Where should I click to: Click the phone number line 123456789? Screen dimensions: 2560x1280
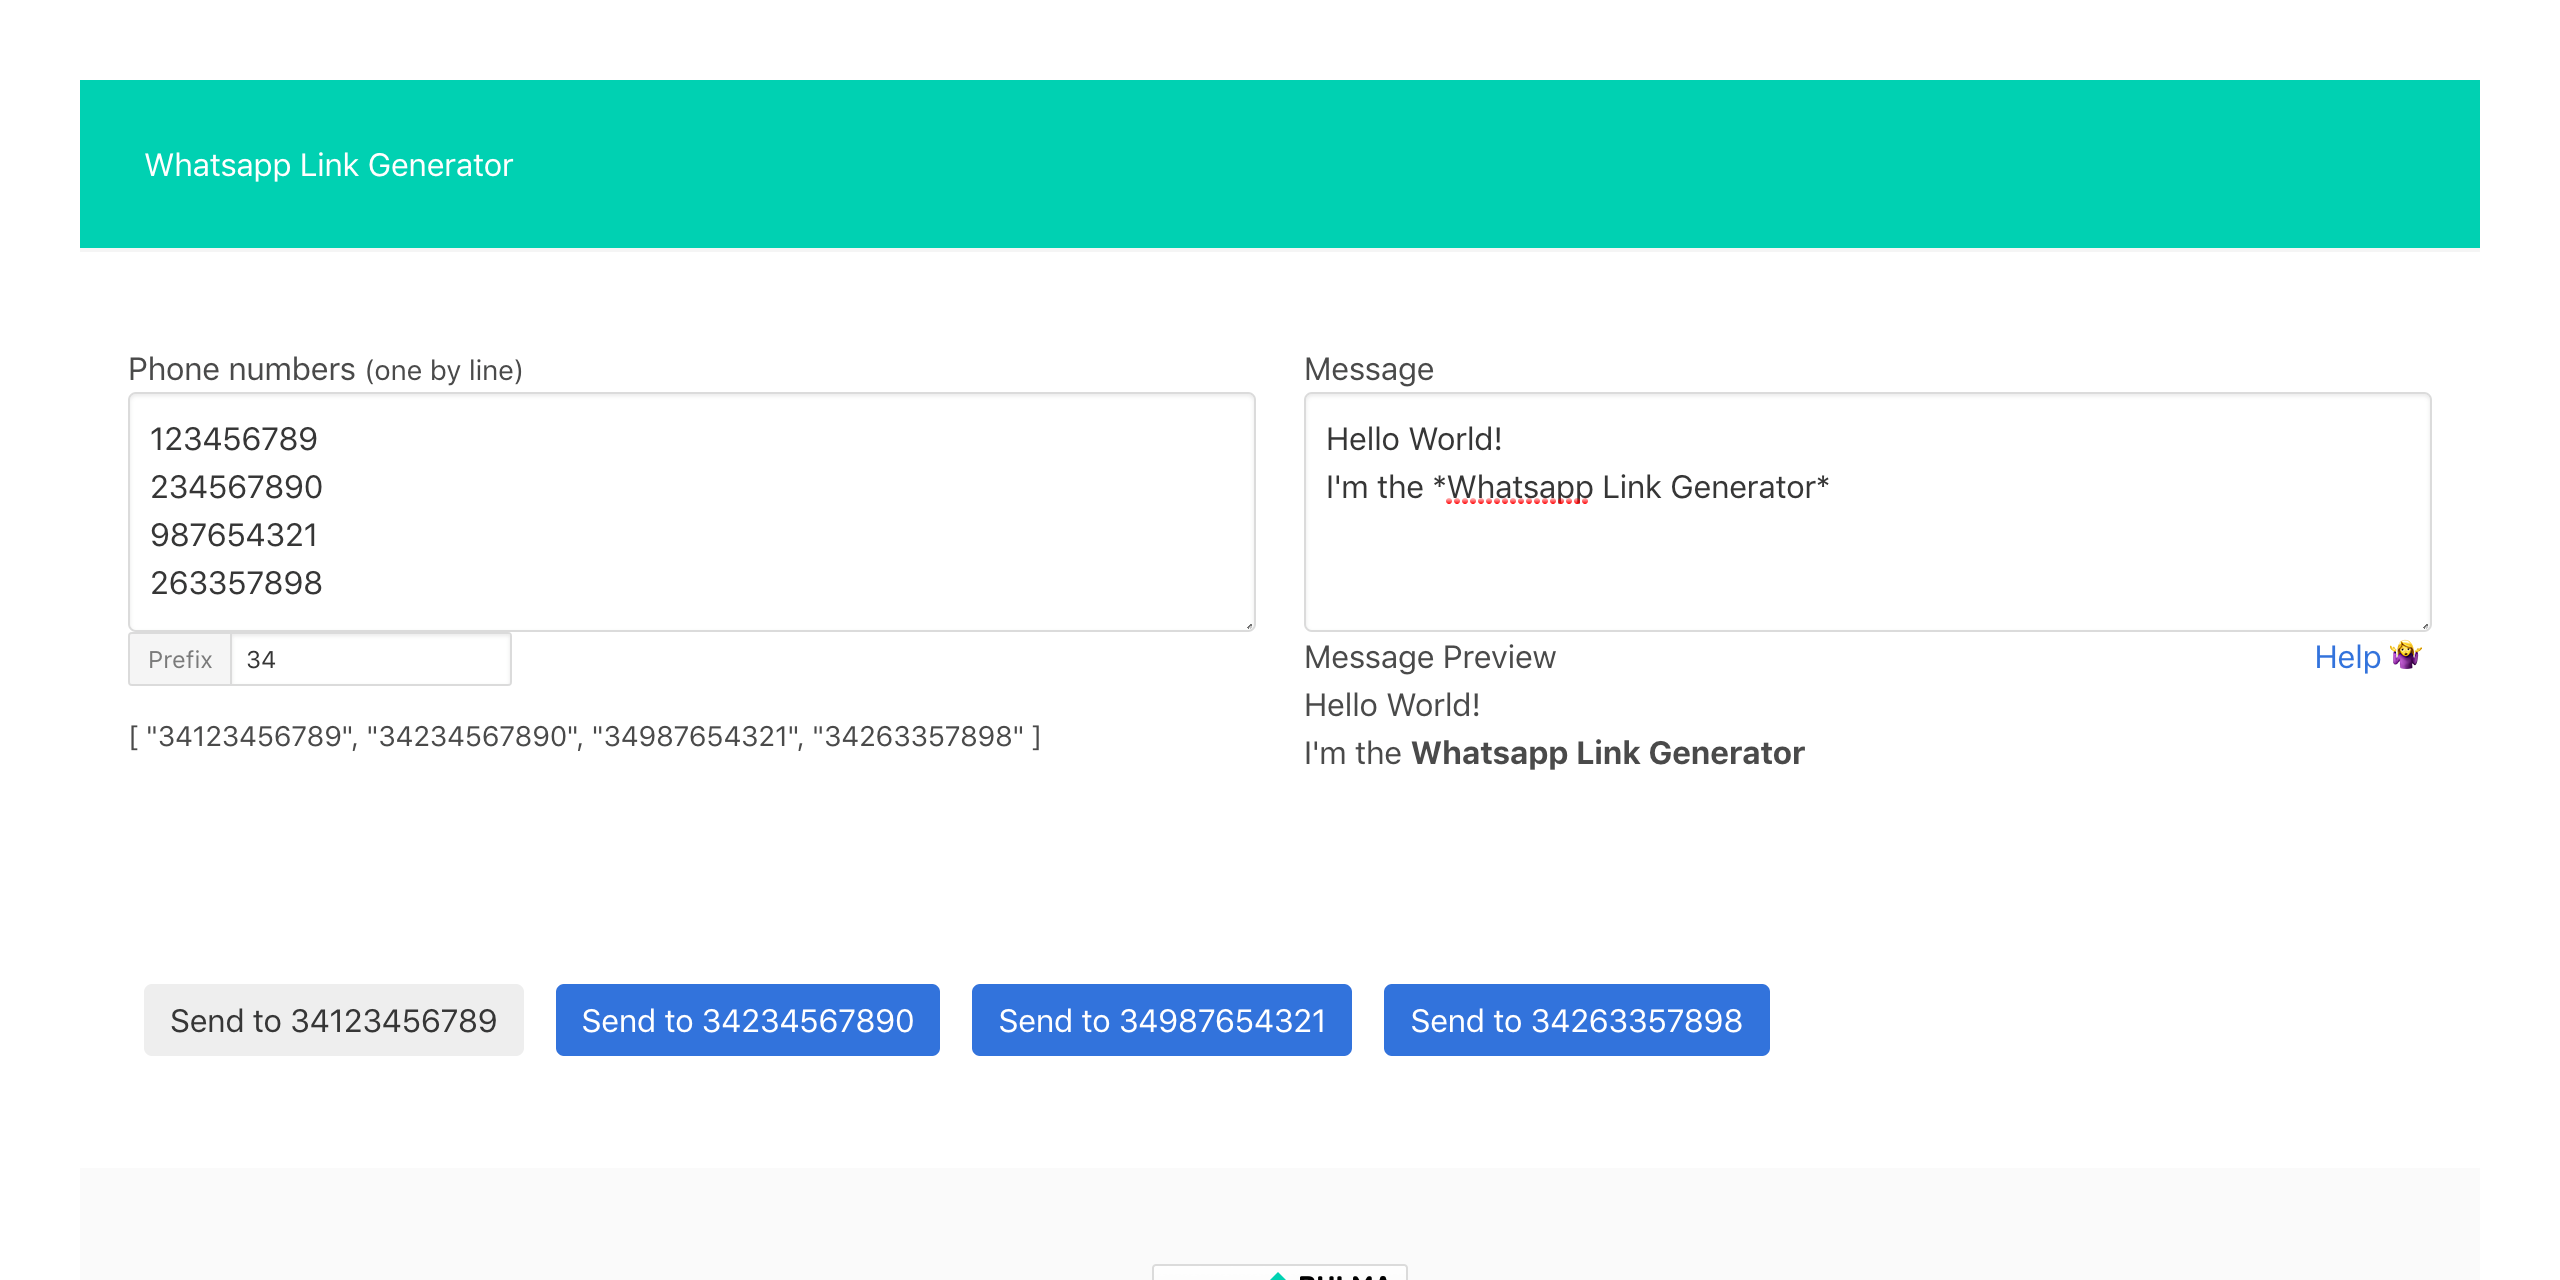pos(234,439)
